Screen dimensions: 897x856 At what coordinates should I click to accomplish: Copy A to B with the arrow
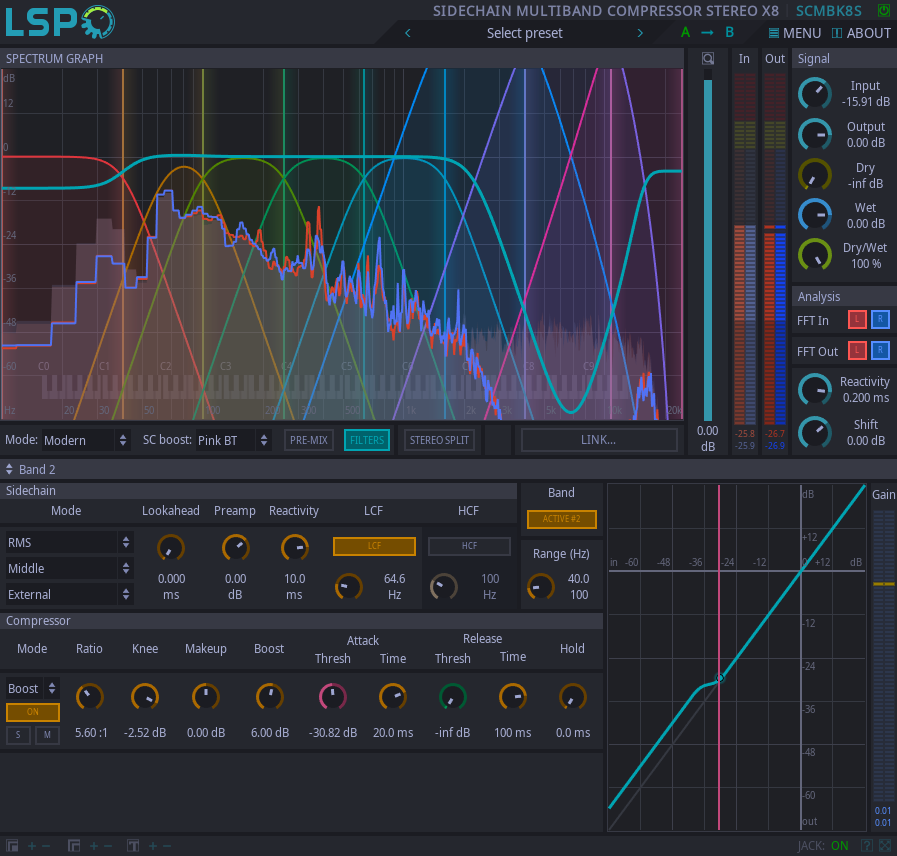tap(707, 33)
